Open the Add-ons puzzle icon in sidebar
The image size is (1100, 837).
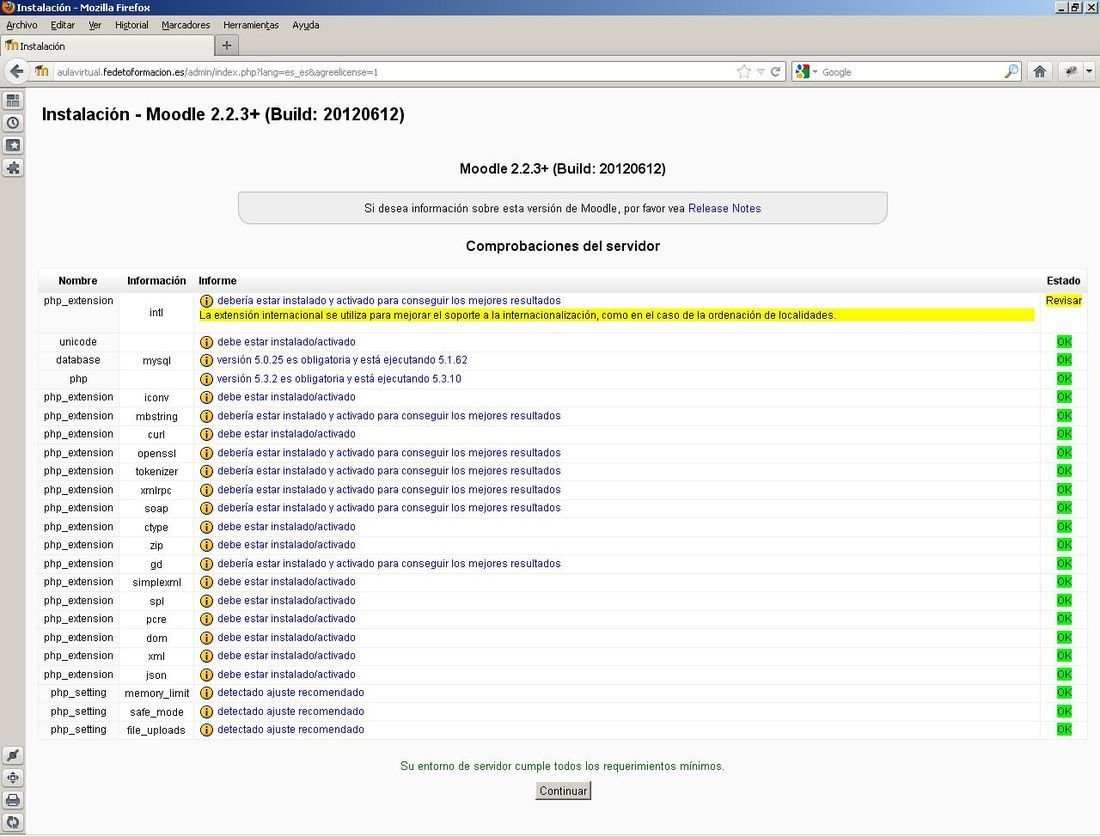(x=13, y=168)
